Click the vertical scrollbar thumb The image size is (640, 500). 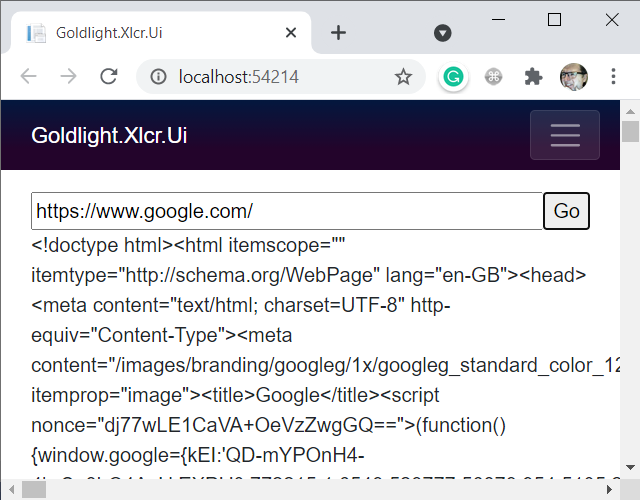[x=630, y=131]
